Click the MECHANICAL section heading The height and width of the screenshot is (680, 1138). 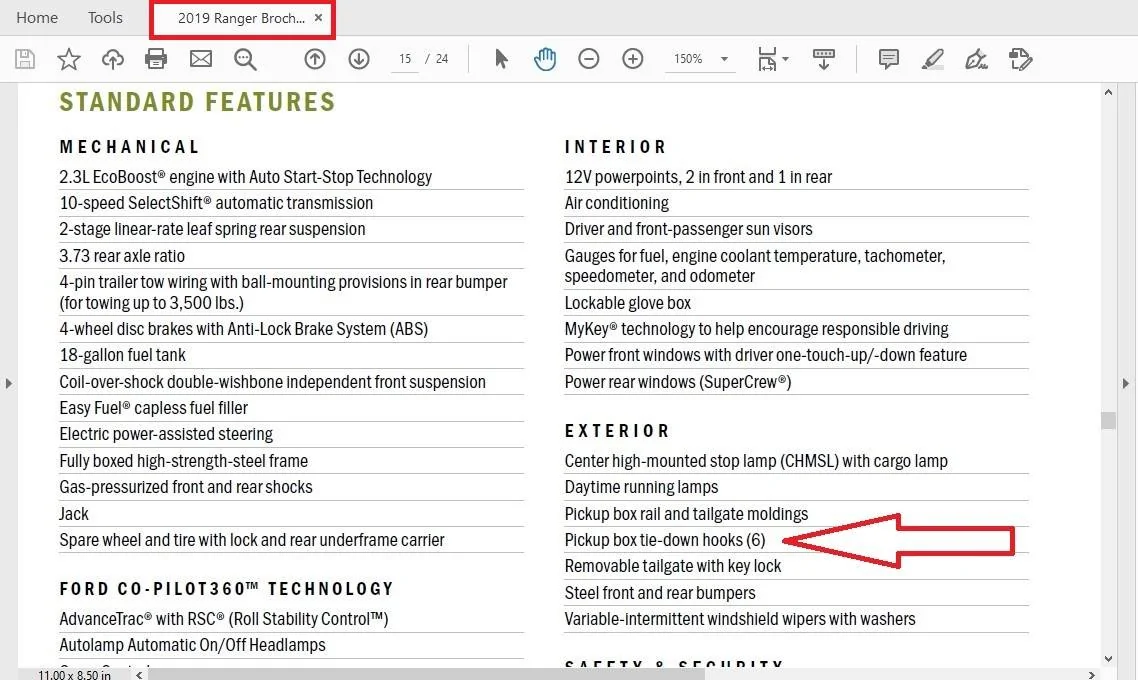(129, 147)
